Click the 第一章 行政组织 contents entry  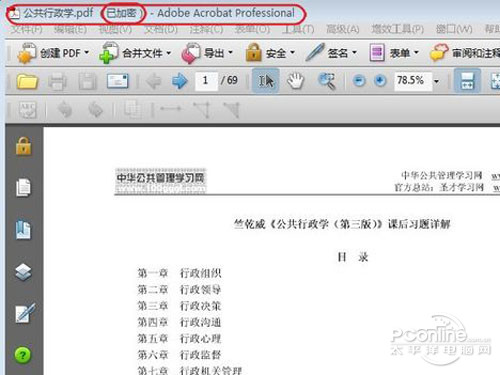[x=179, y=273]
